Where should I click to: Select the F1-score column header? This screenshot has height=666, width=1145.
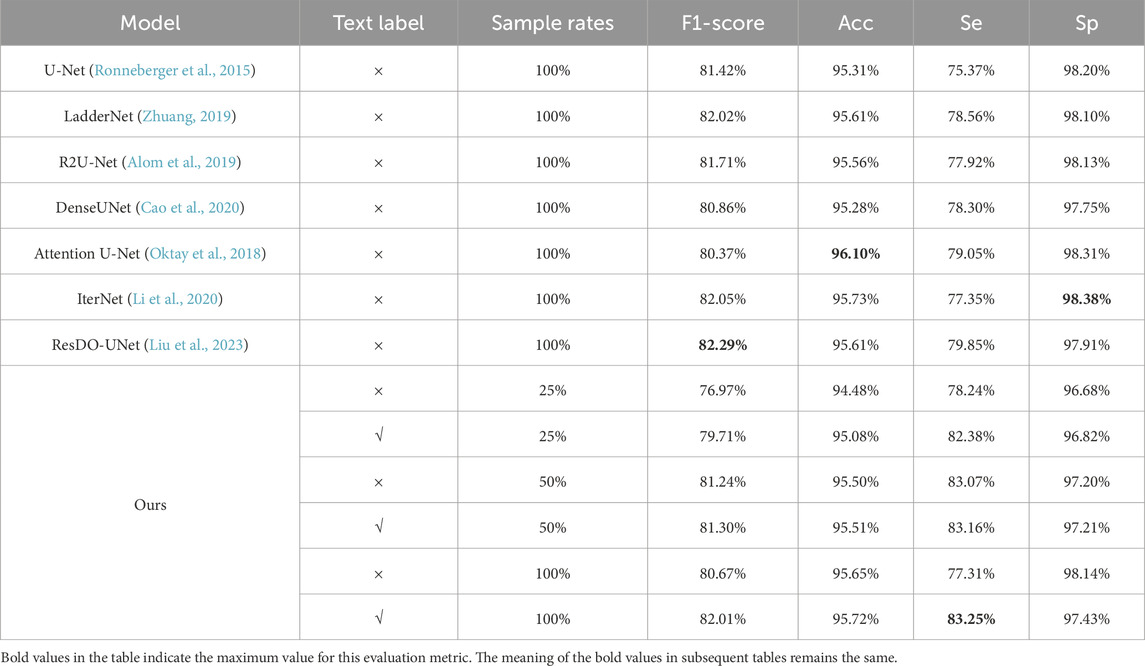(x=722, y=24)
